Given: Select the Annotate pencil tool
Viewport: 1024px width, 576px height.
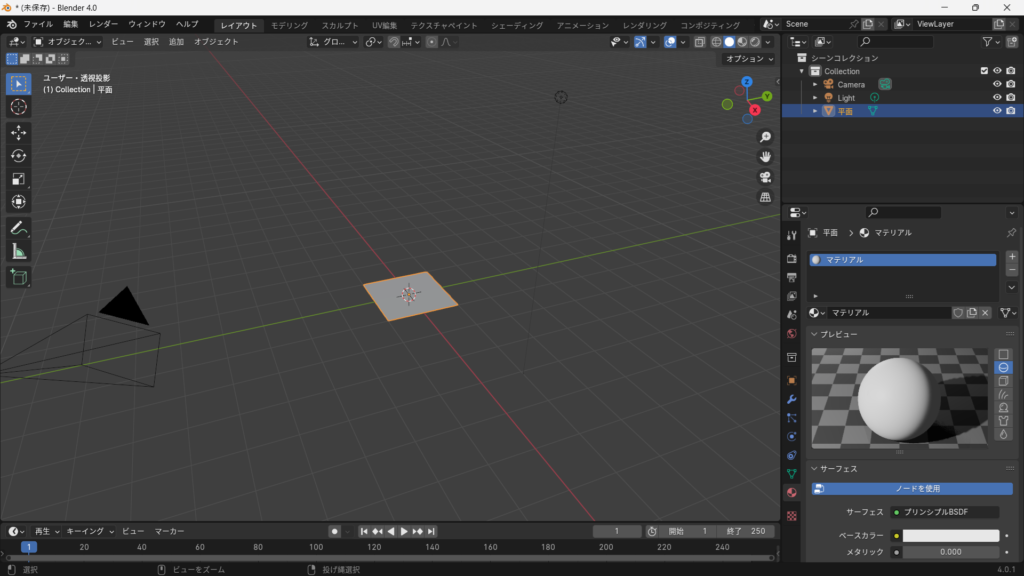Looking at the screenshot, I should 19,228.
